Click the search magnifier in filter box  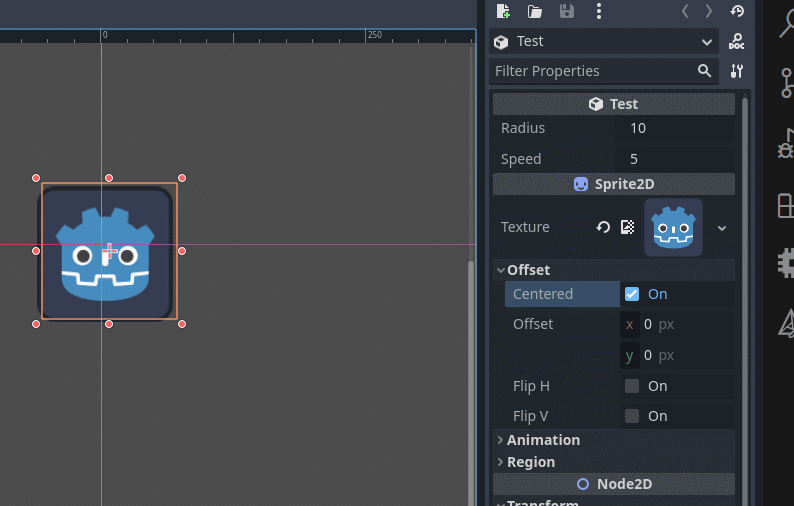(x=704, y=71)
